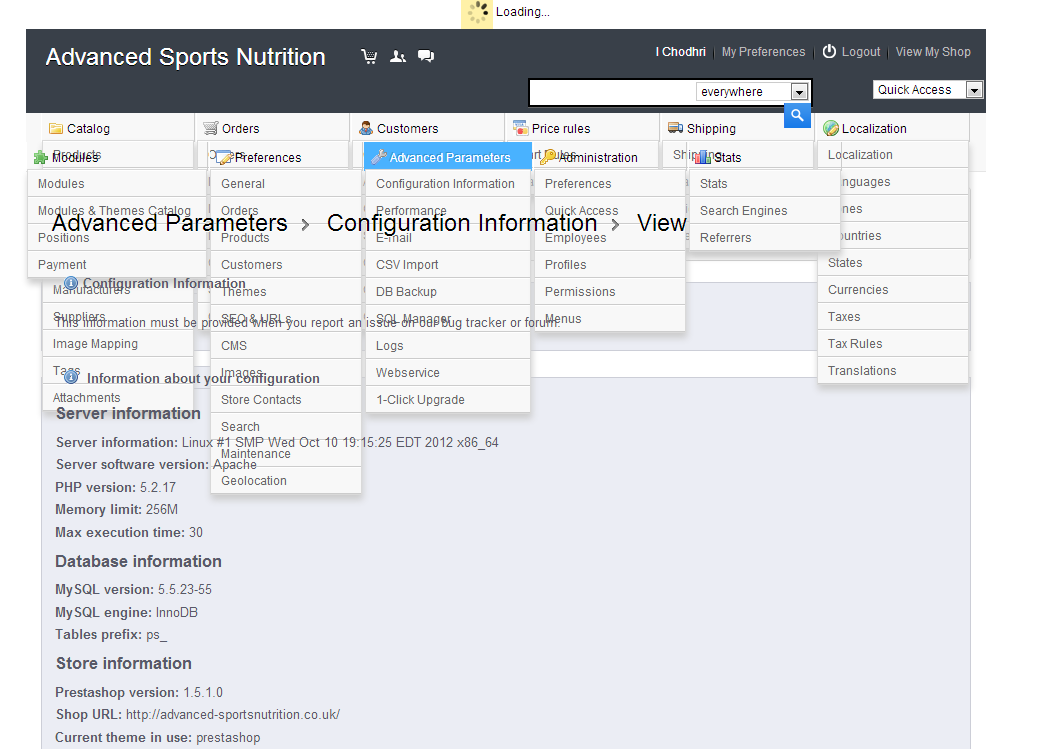The height and width of the screenshot is (749, 1059).
Task: Open My Preferences link in header
Action: (763, 52)
